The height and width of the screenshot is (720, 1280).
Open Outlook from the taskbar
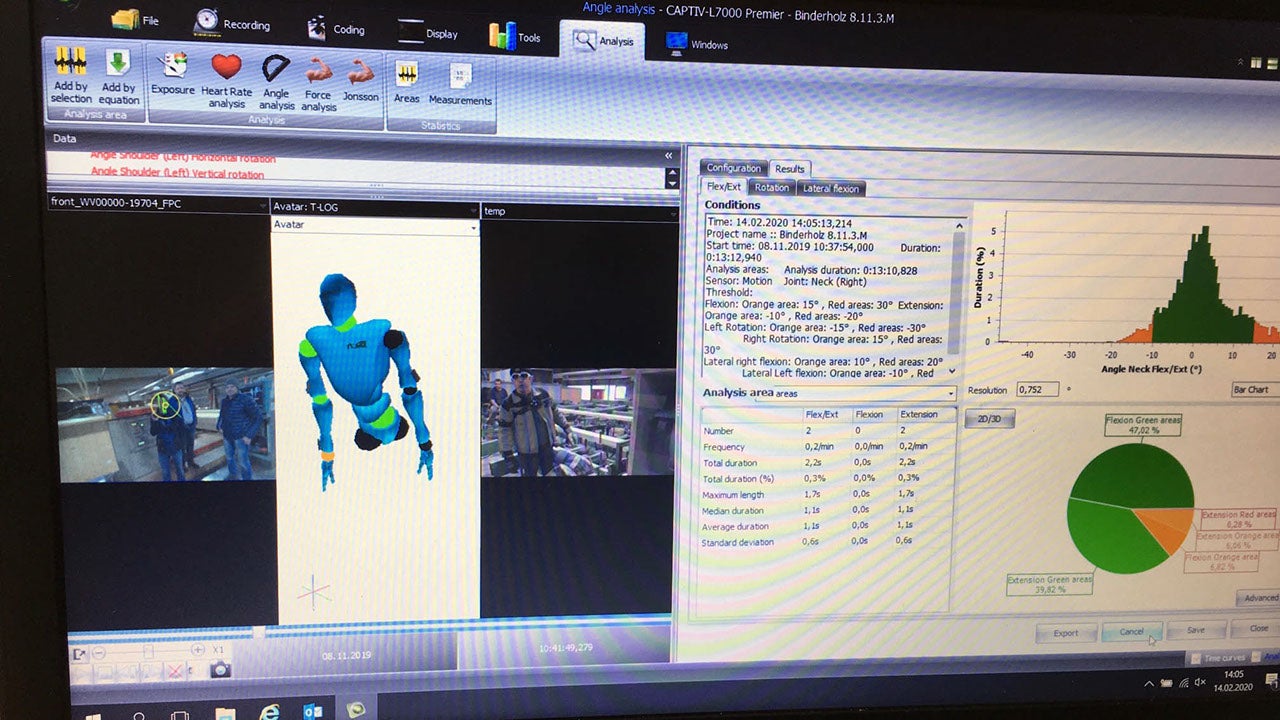312,711
